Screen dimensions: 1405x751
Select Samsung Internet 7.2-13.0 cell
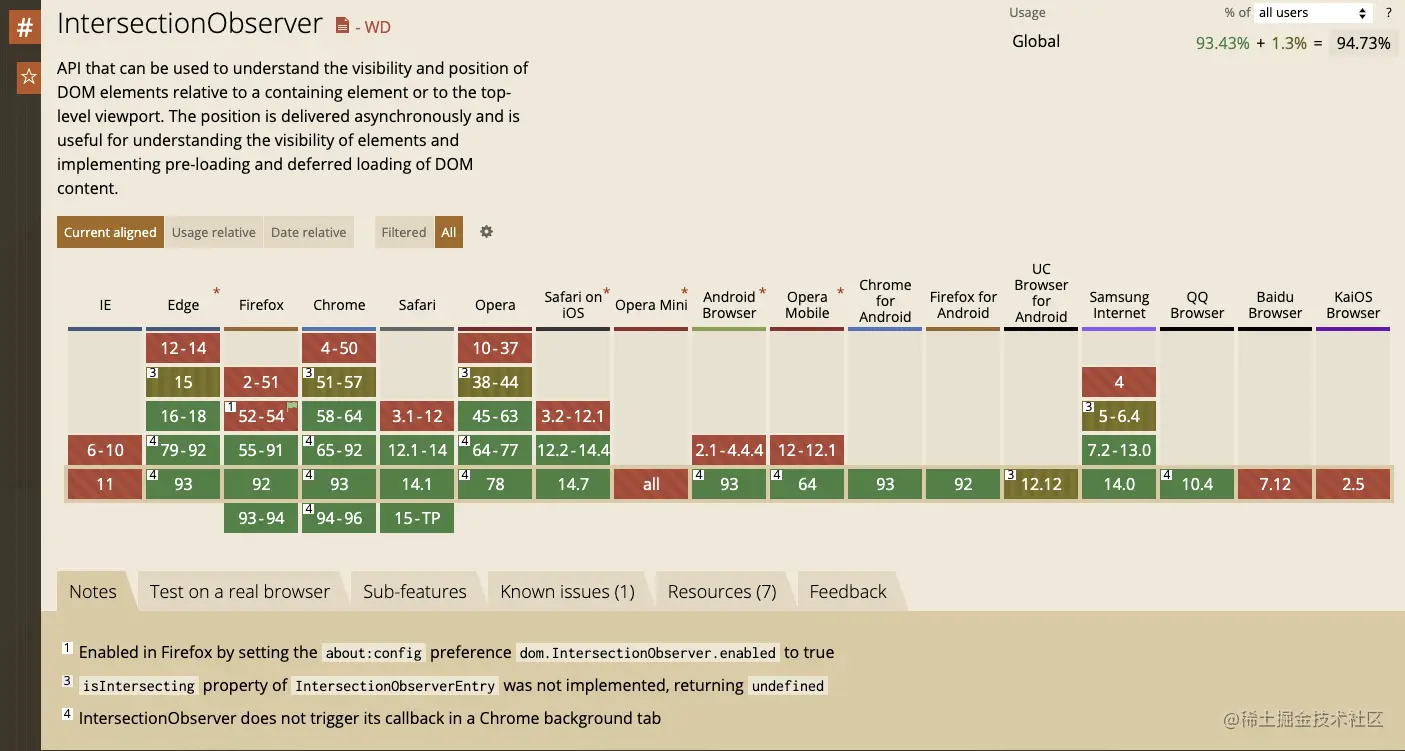[1119, 450]
